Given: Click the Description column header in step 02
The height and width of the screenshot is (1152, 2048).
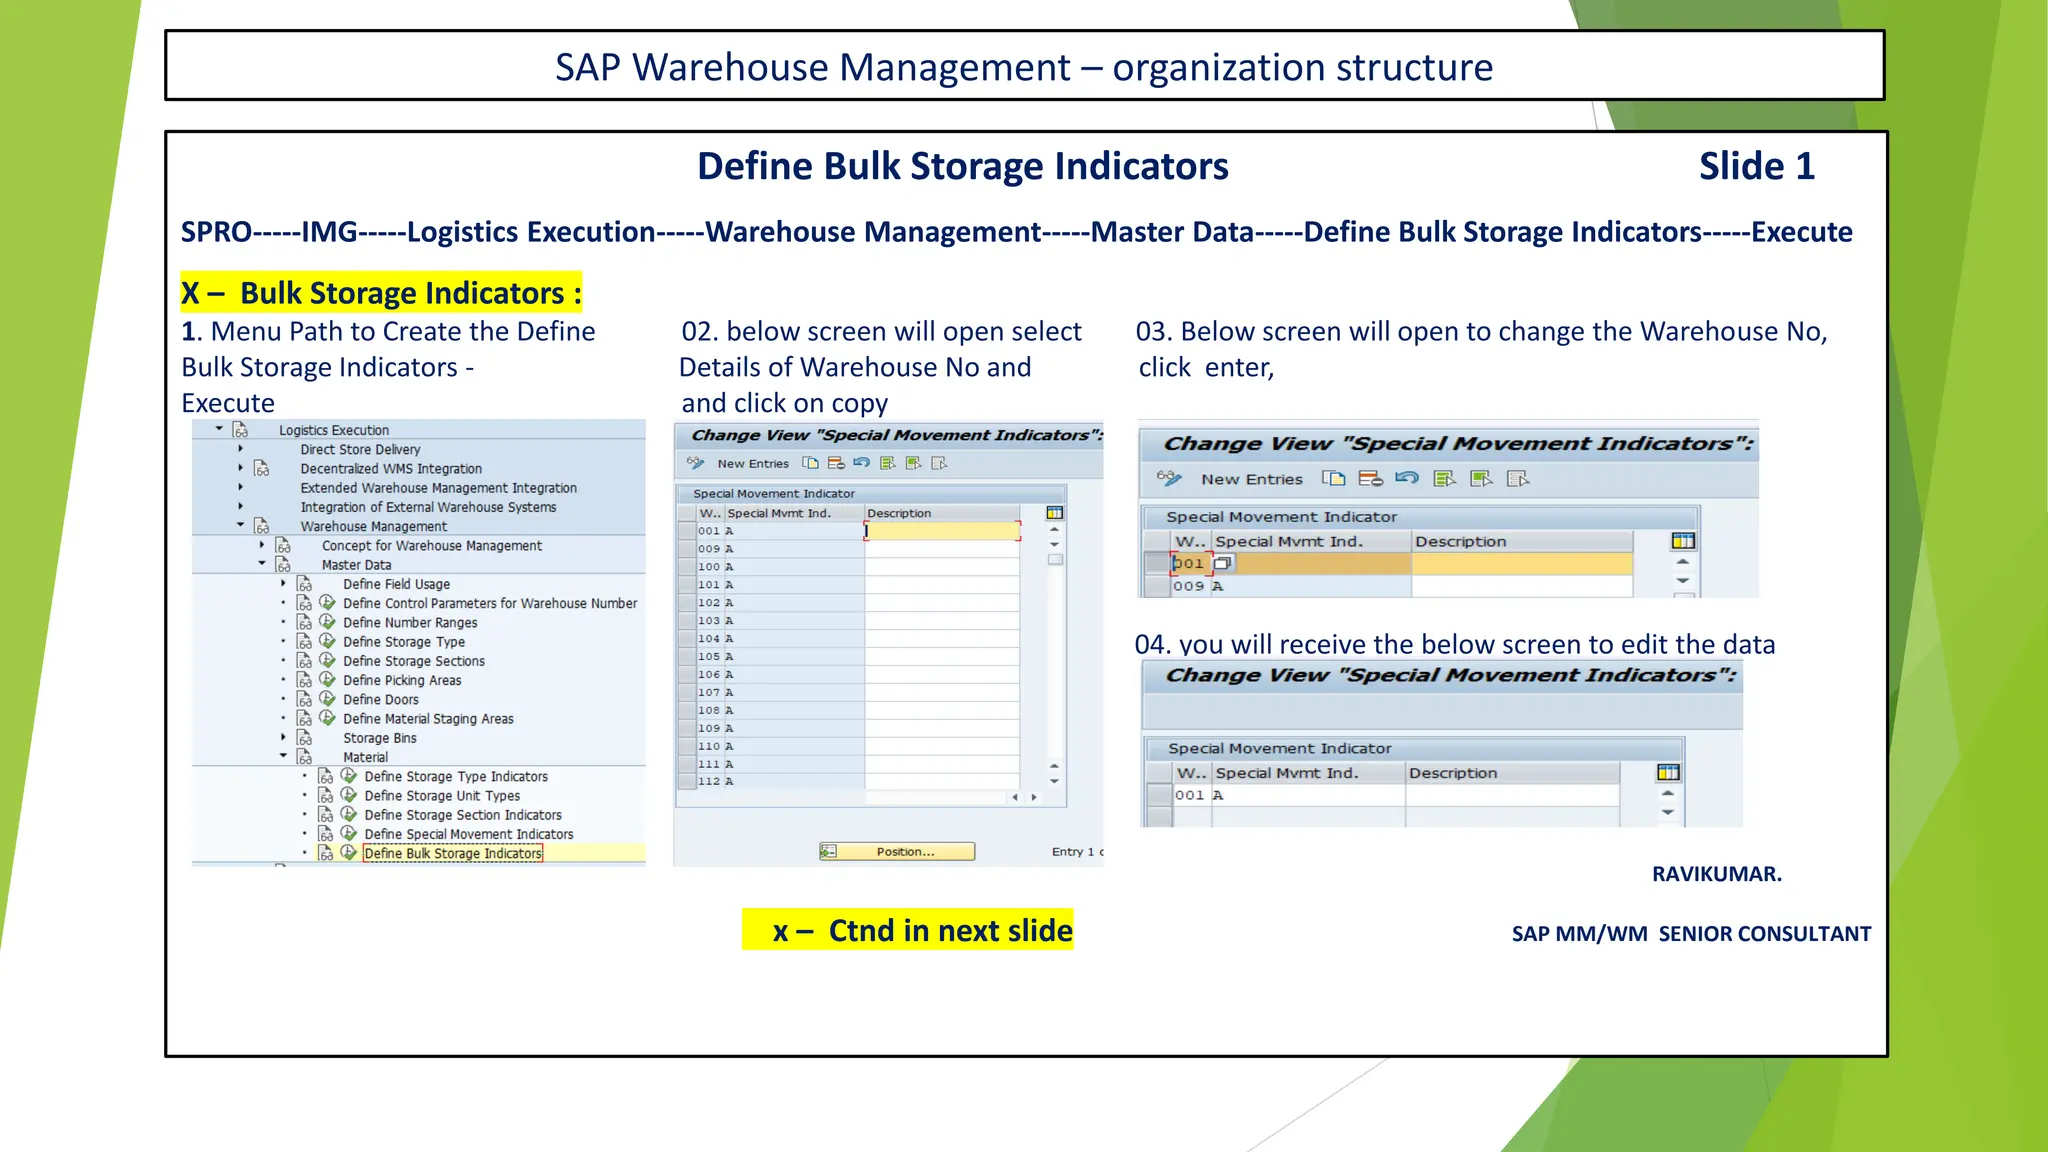Looking at the screenshot, I should tap(942, 513).
